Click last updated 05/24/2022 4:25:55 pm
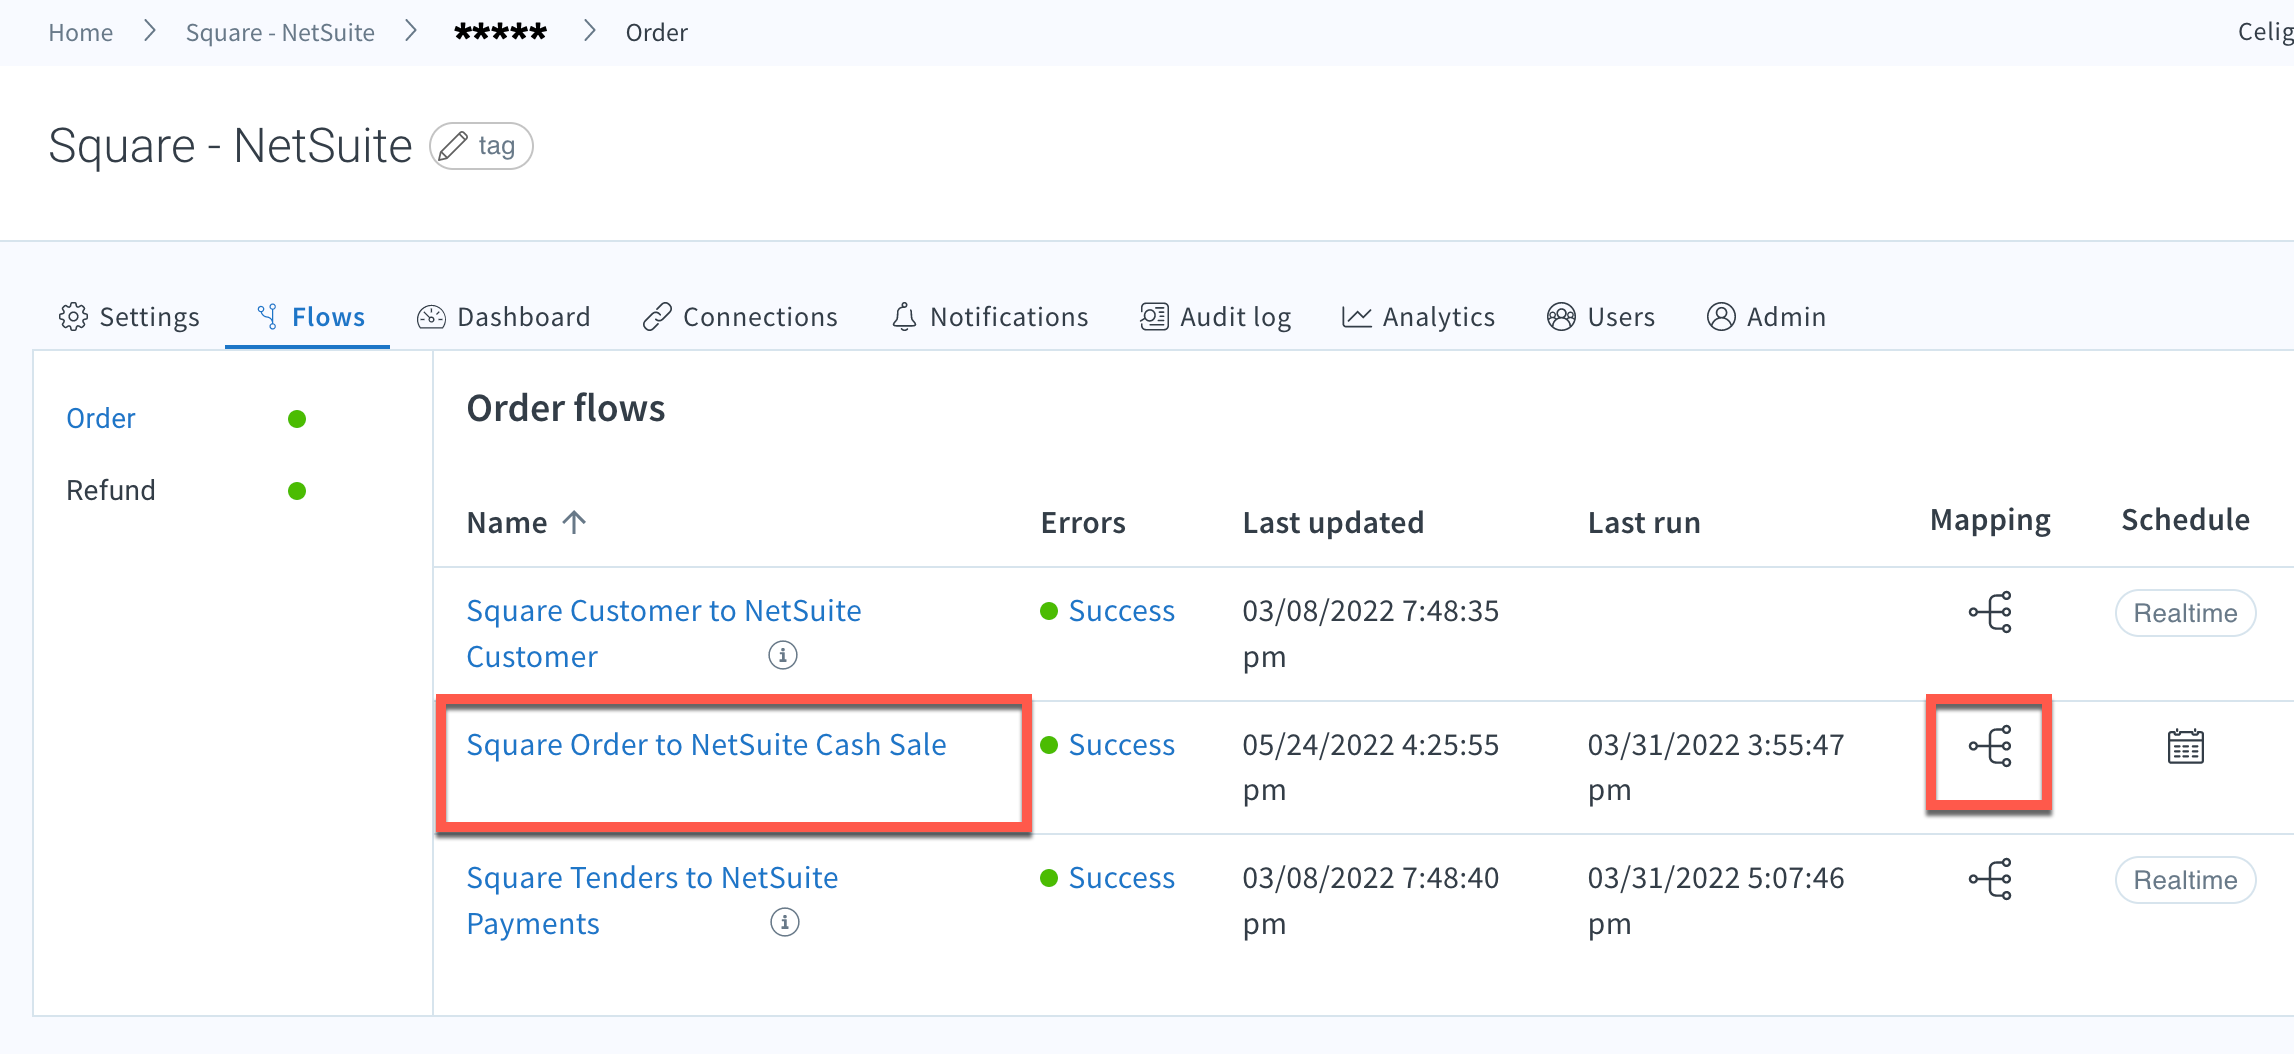This screenshot has height=1054, width=2294. [1370, 767]
